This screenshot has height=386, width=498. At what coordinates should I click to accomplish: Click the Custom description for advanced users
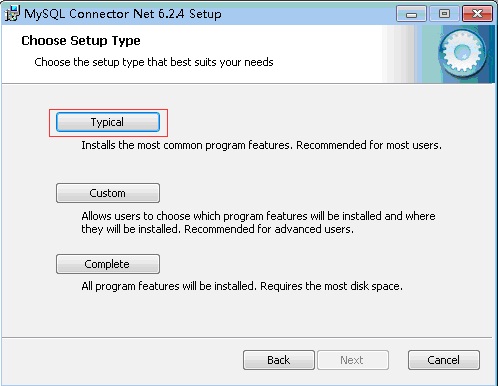[x=258, y=223]
